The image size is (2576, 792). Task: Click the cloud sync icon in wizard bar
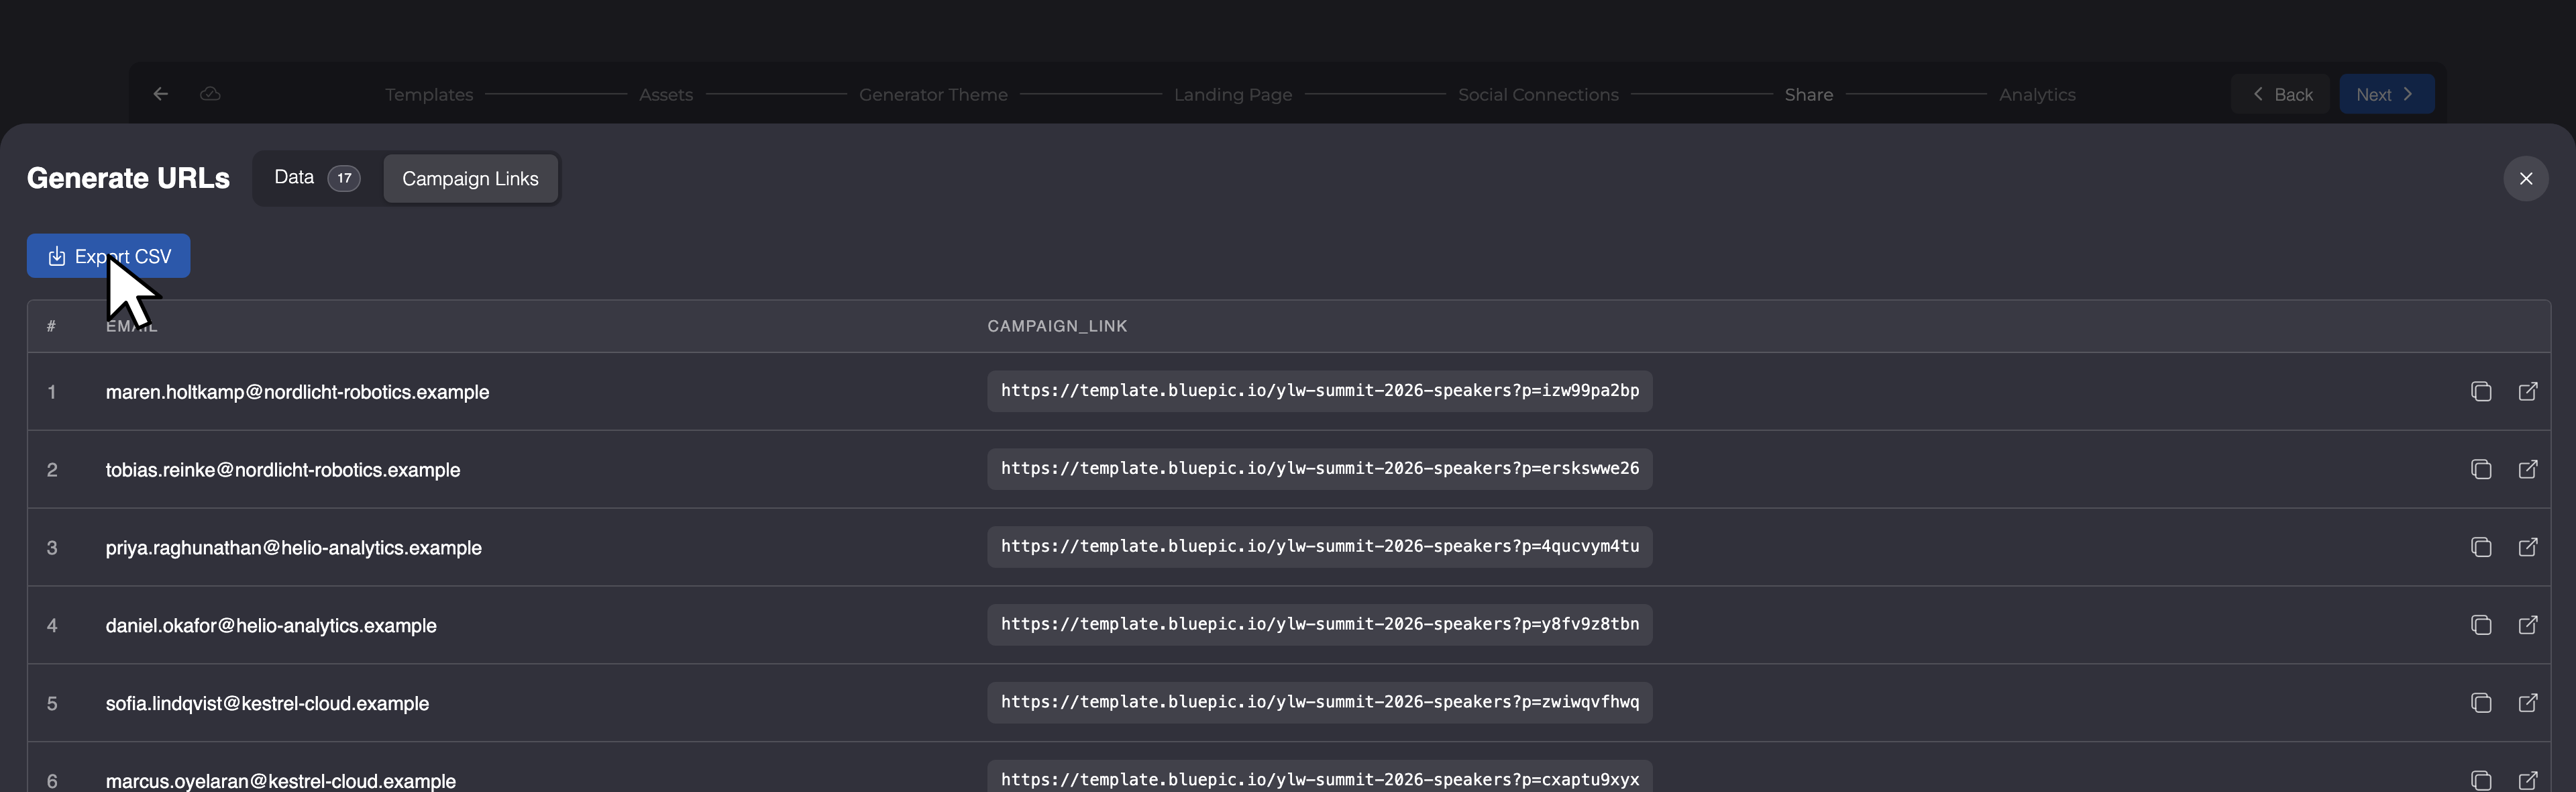pyautogui.click(x=210, y=94)
